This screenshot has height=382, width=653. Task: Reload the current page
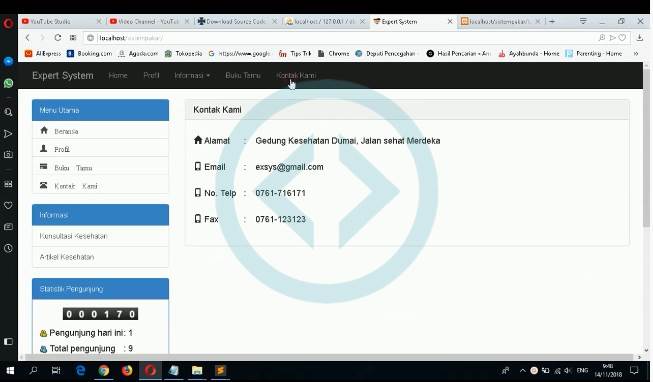(57, 37)
